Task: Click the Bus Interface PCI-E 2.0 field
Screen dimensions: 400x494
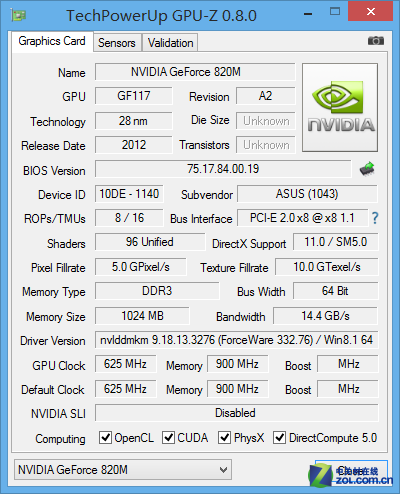Action: click(302, 218)
